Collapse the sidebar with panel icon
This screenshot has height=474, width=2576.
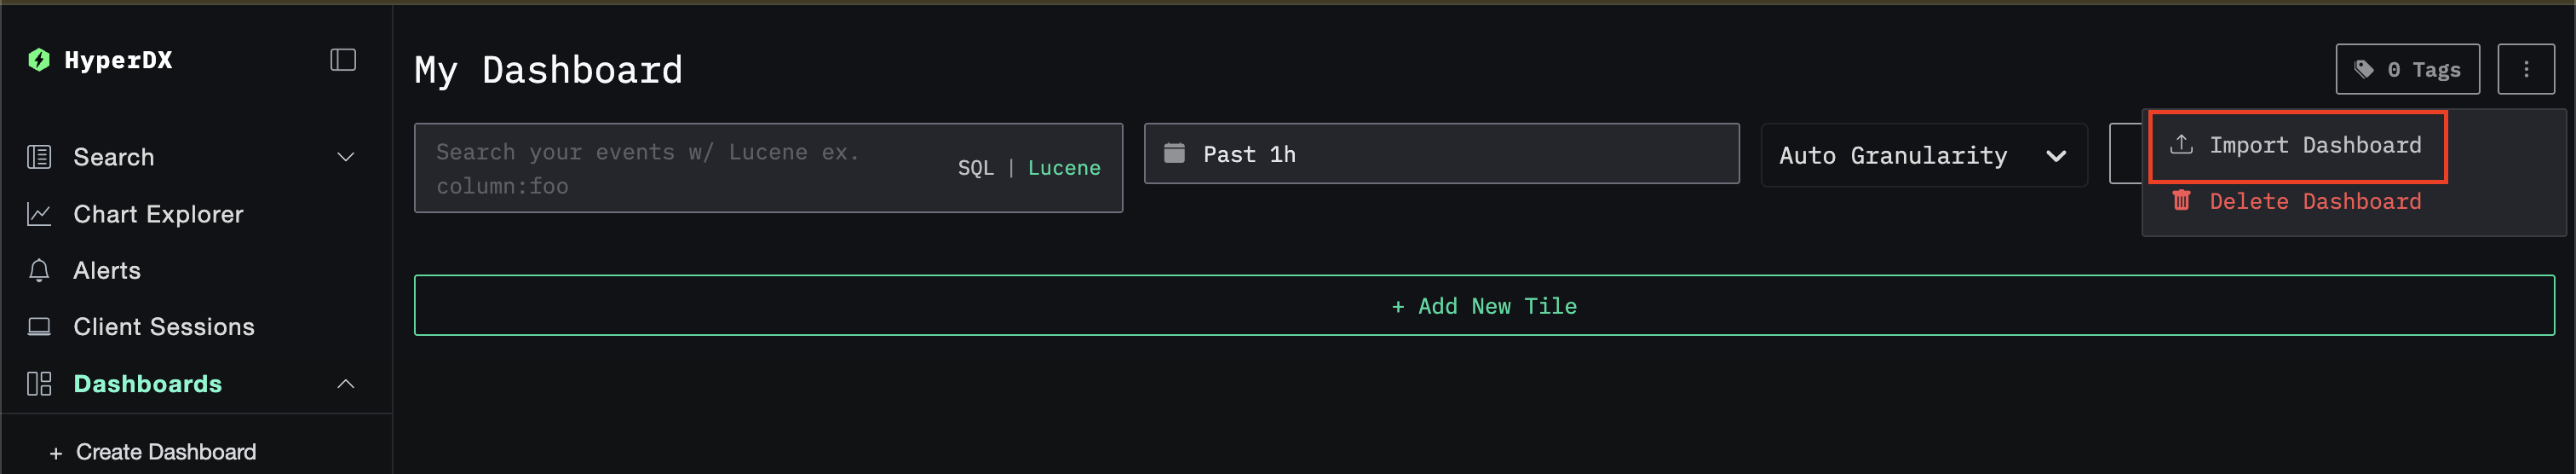[x=343, y=60]
